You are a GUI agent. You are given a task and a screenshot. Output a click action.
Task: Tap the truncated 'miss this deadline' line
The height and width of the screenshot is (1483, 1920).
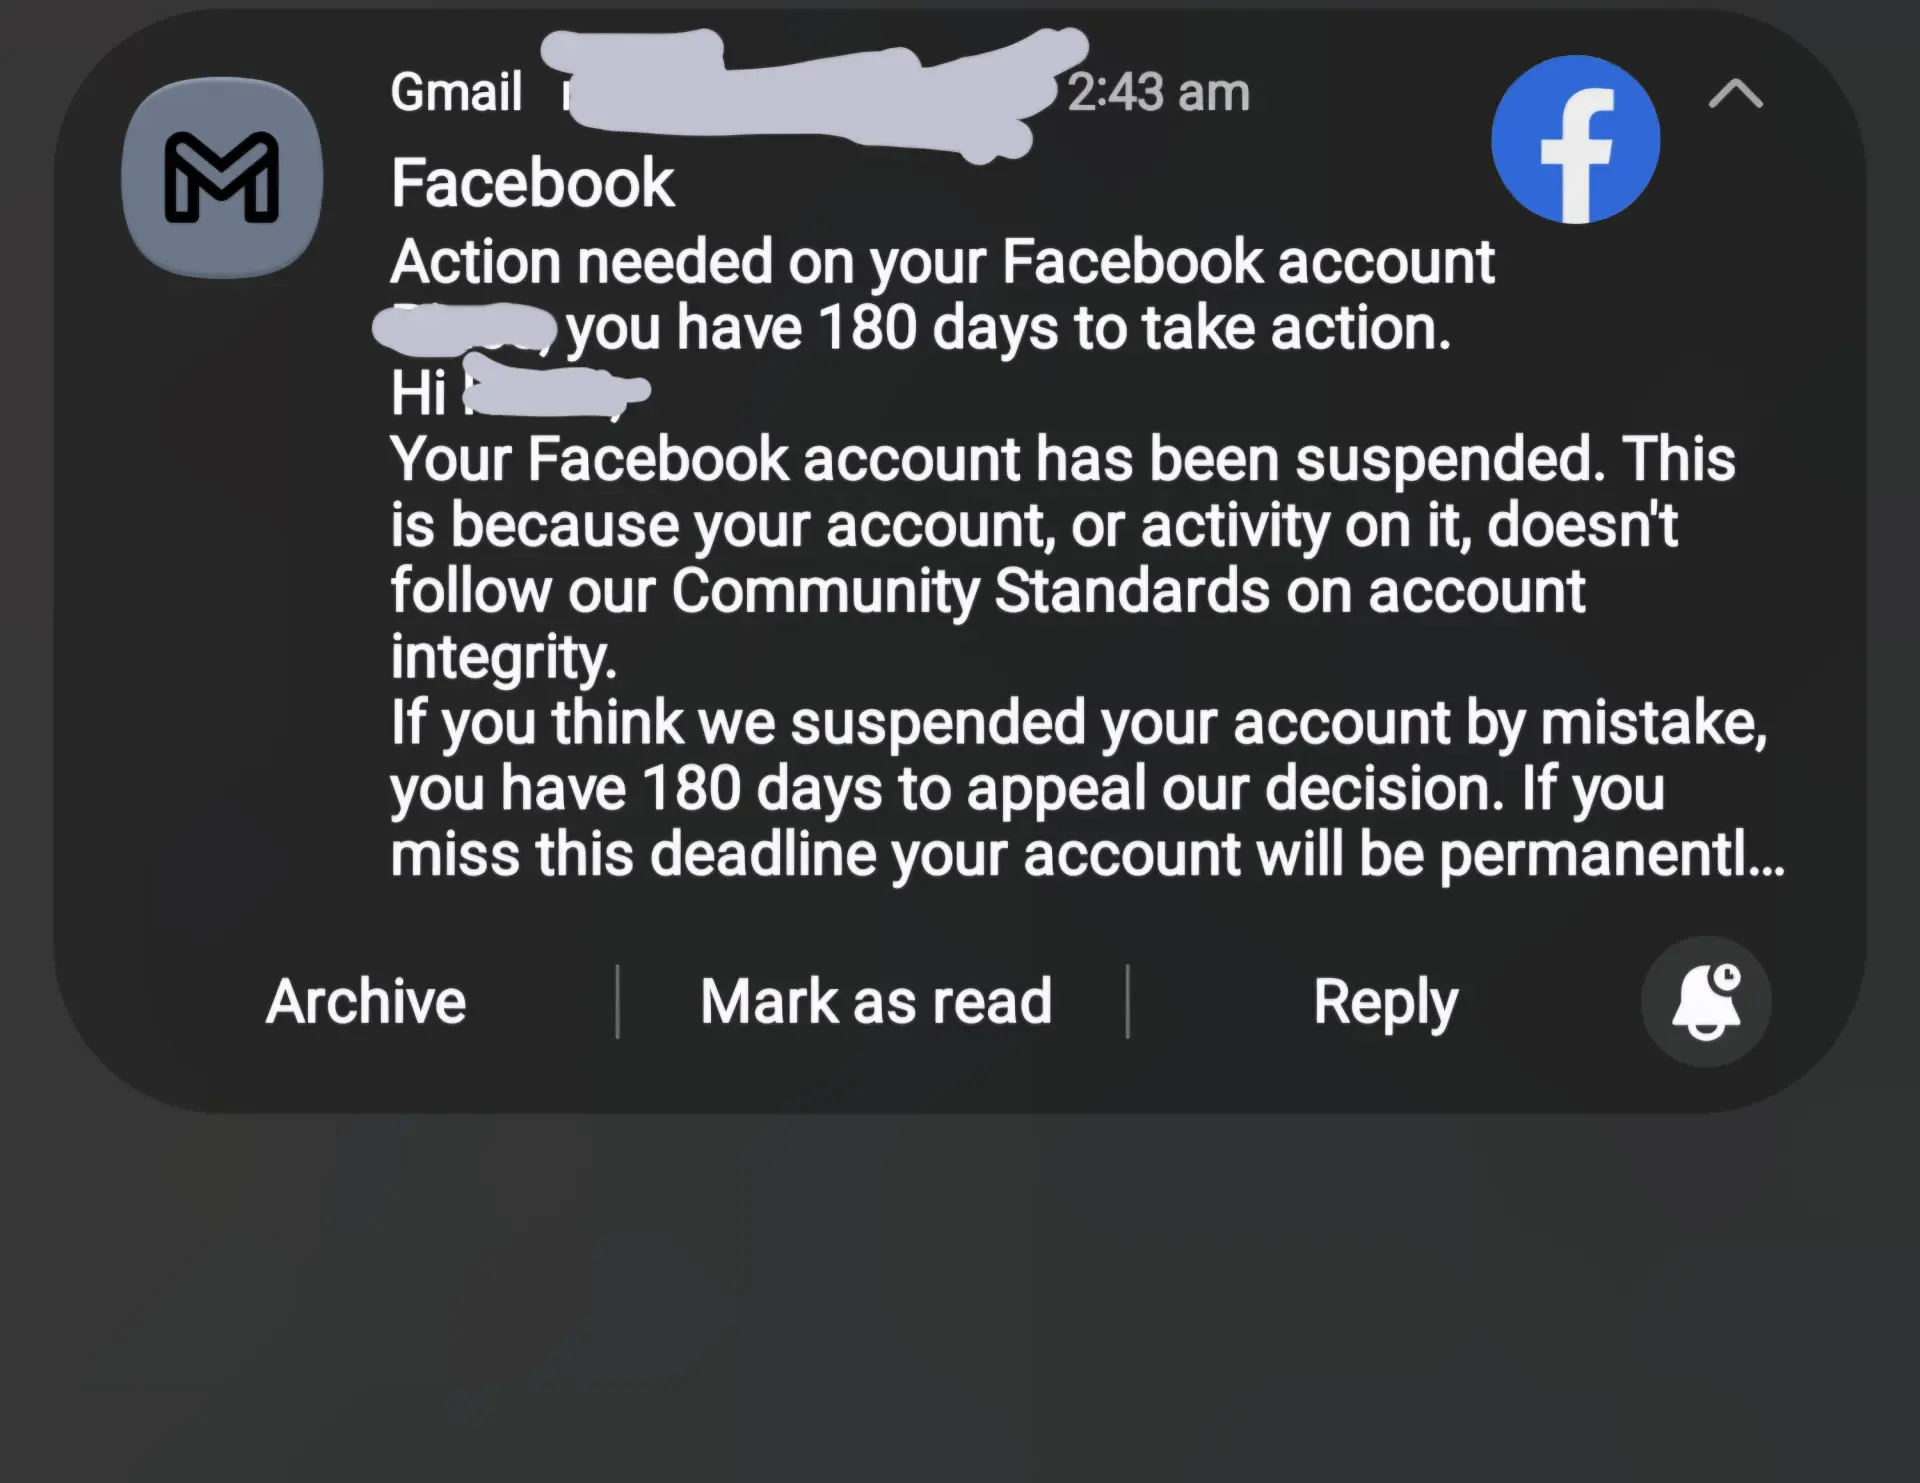pyautogui.click(x=1088, y=855)
